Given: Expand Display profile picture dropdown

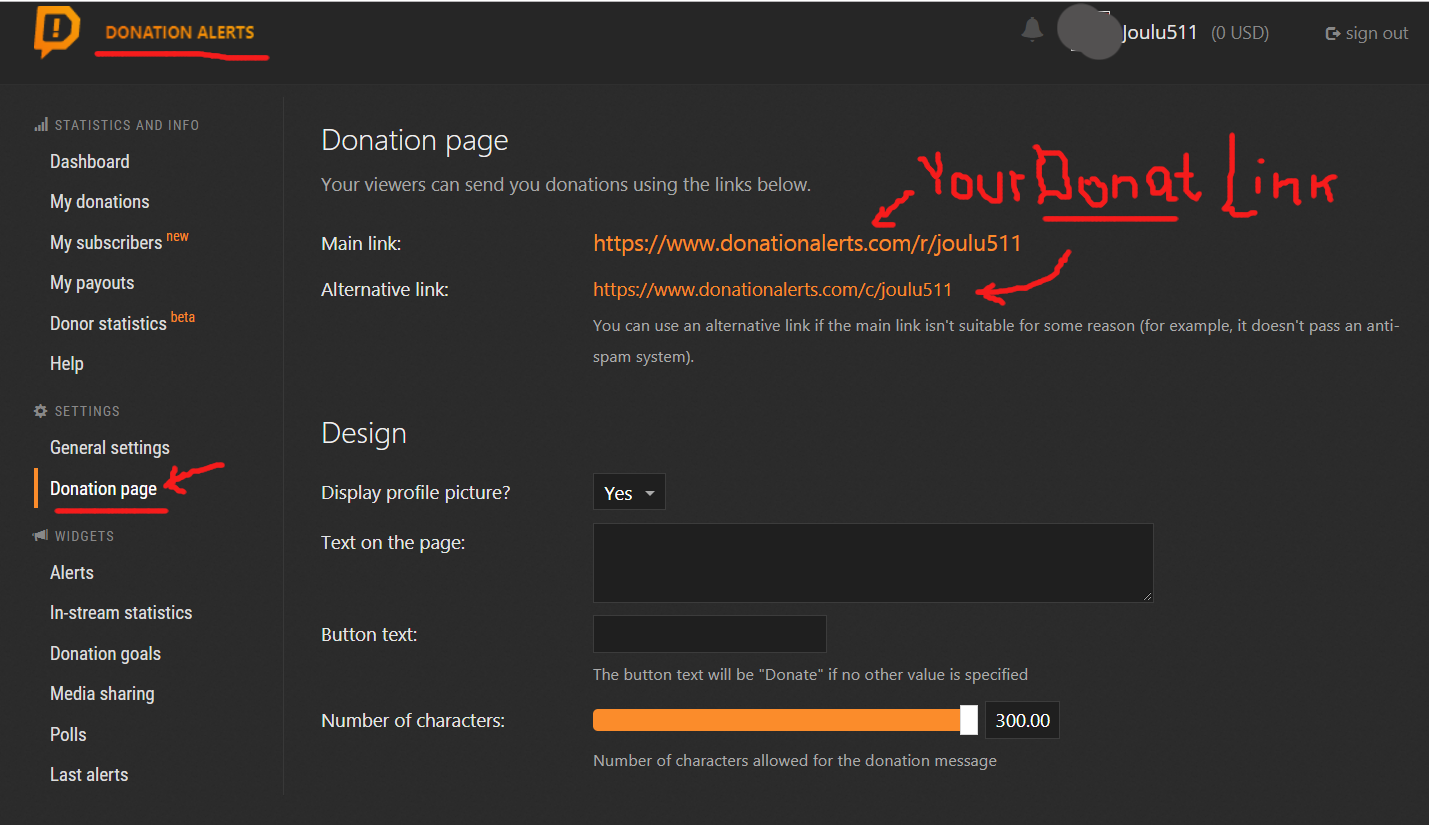Looking at the screenshot, I should (x=629, y=492).
